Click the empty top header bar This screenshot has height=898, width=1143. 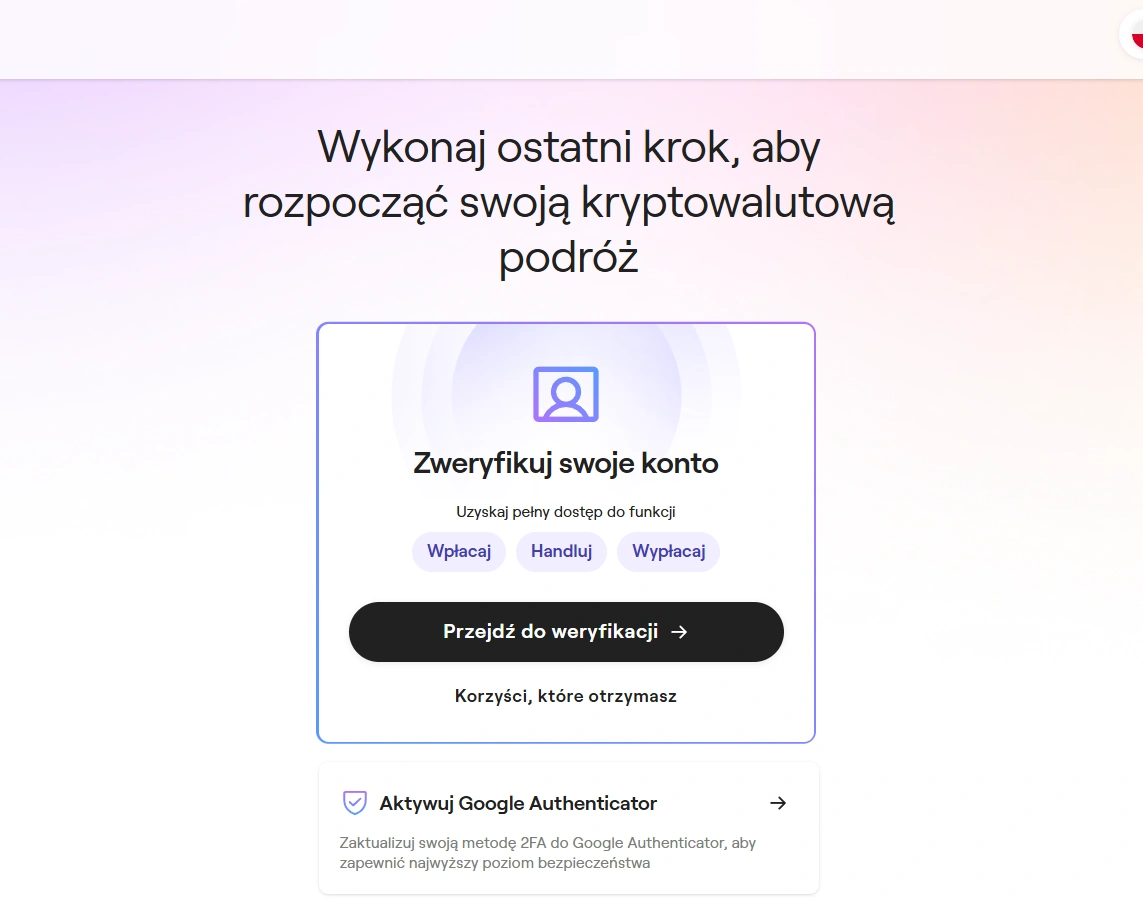[554, 39]
